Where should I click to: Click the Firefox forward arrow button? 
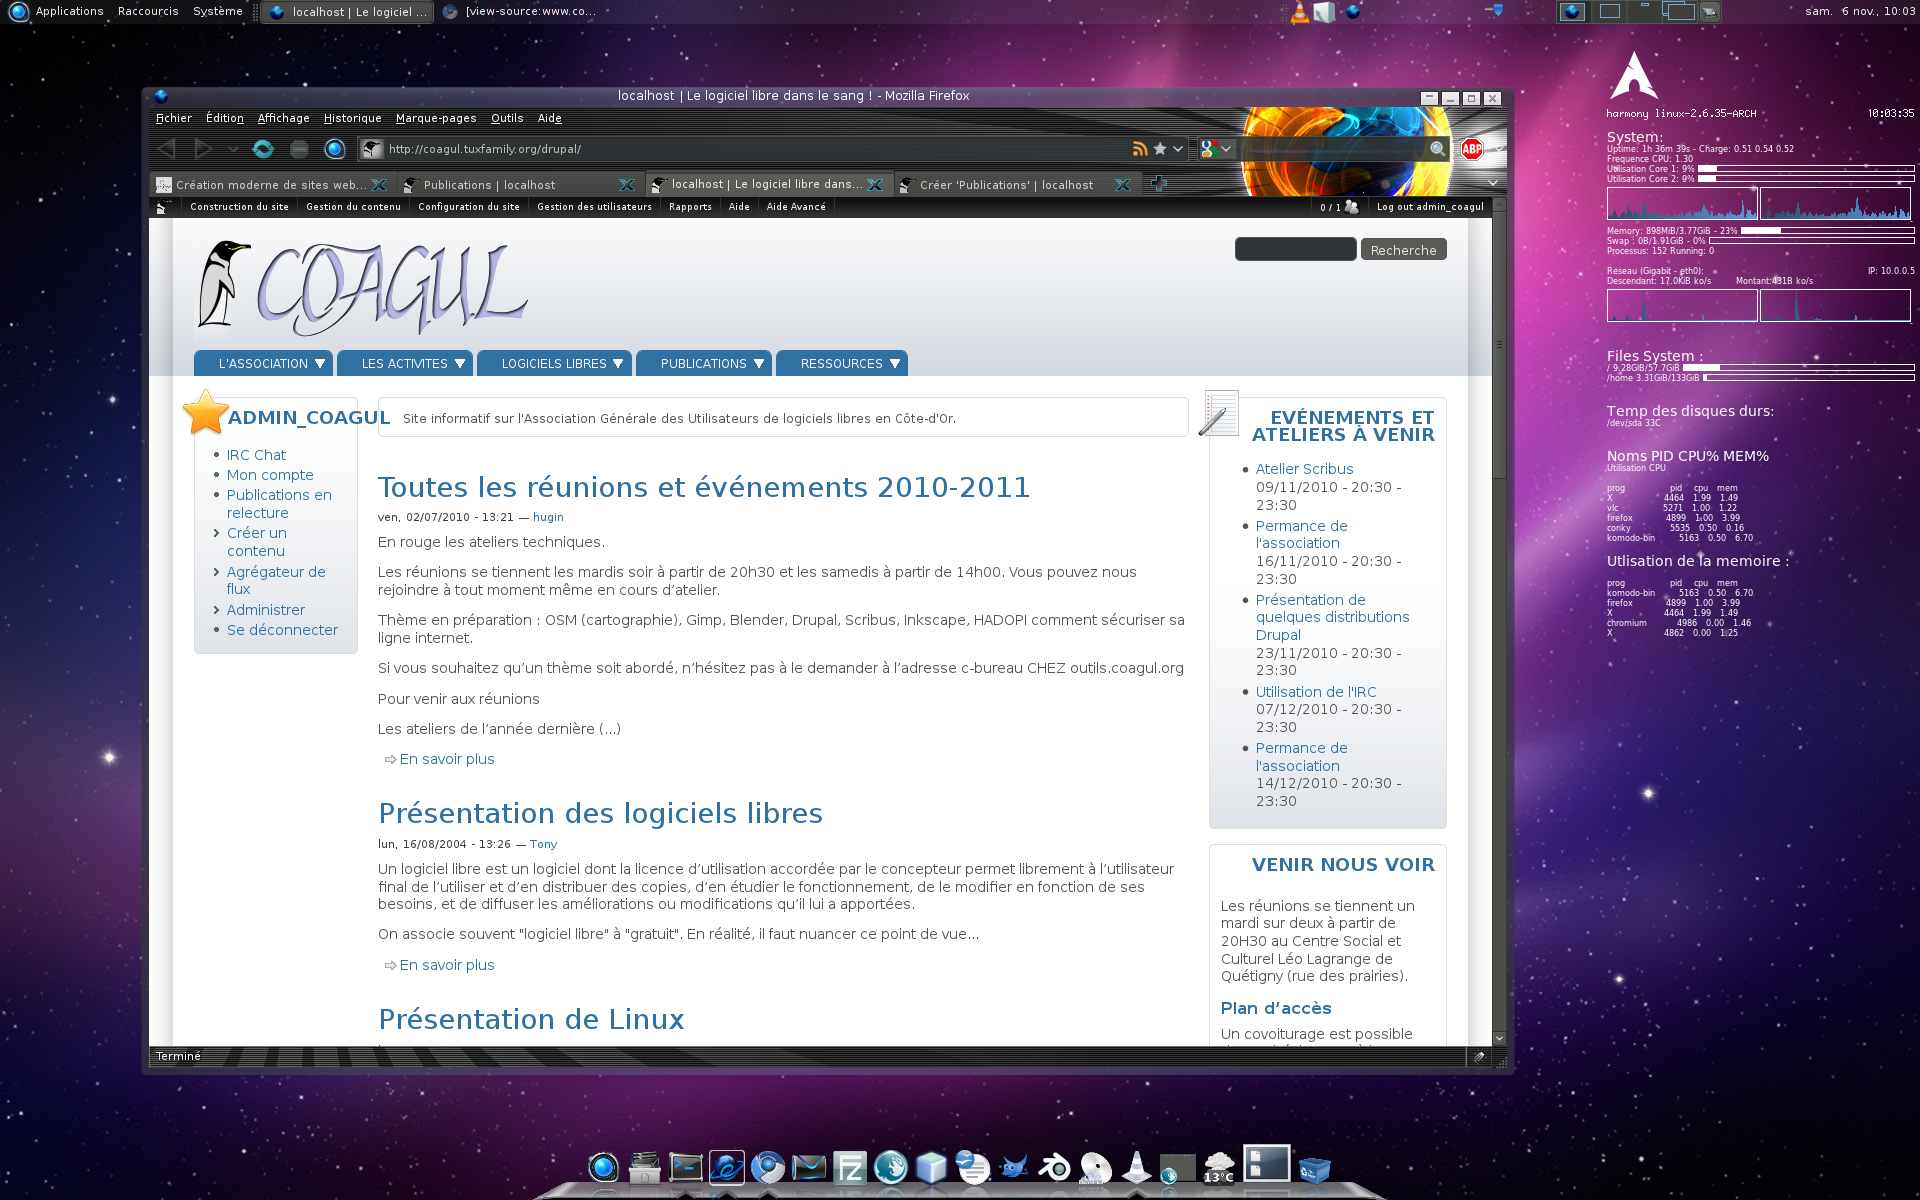point(203,149)
